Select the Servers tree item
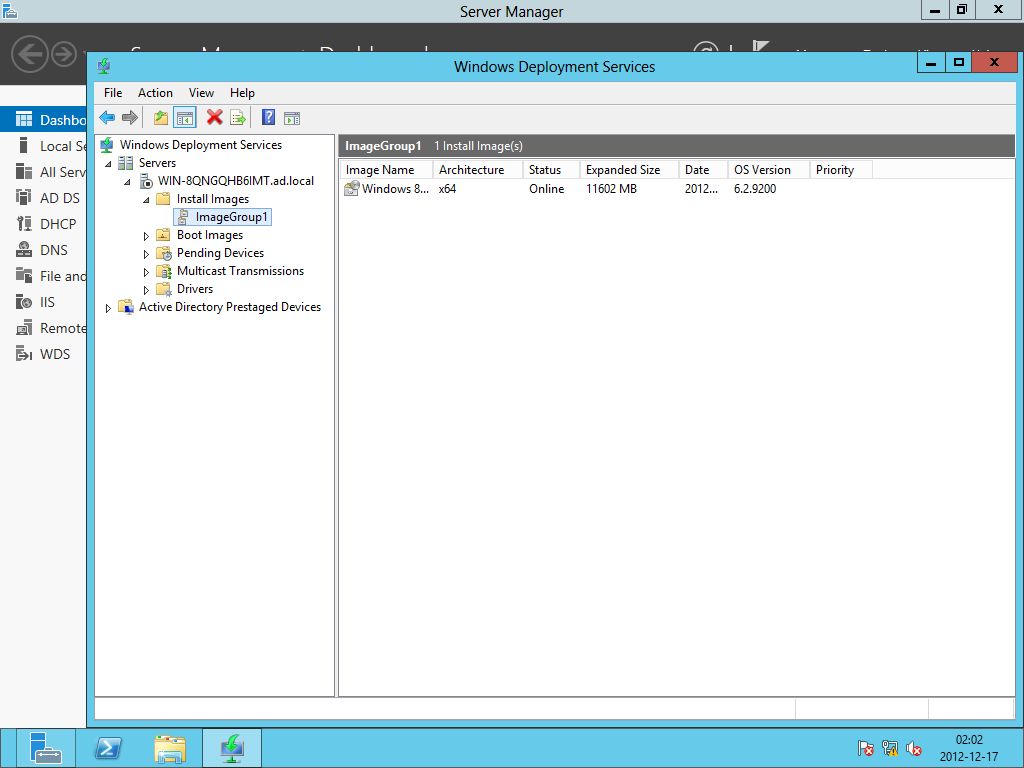The width and height of the screenshot is (1024, 768). point(157,163)
